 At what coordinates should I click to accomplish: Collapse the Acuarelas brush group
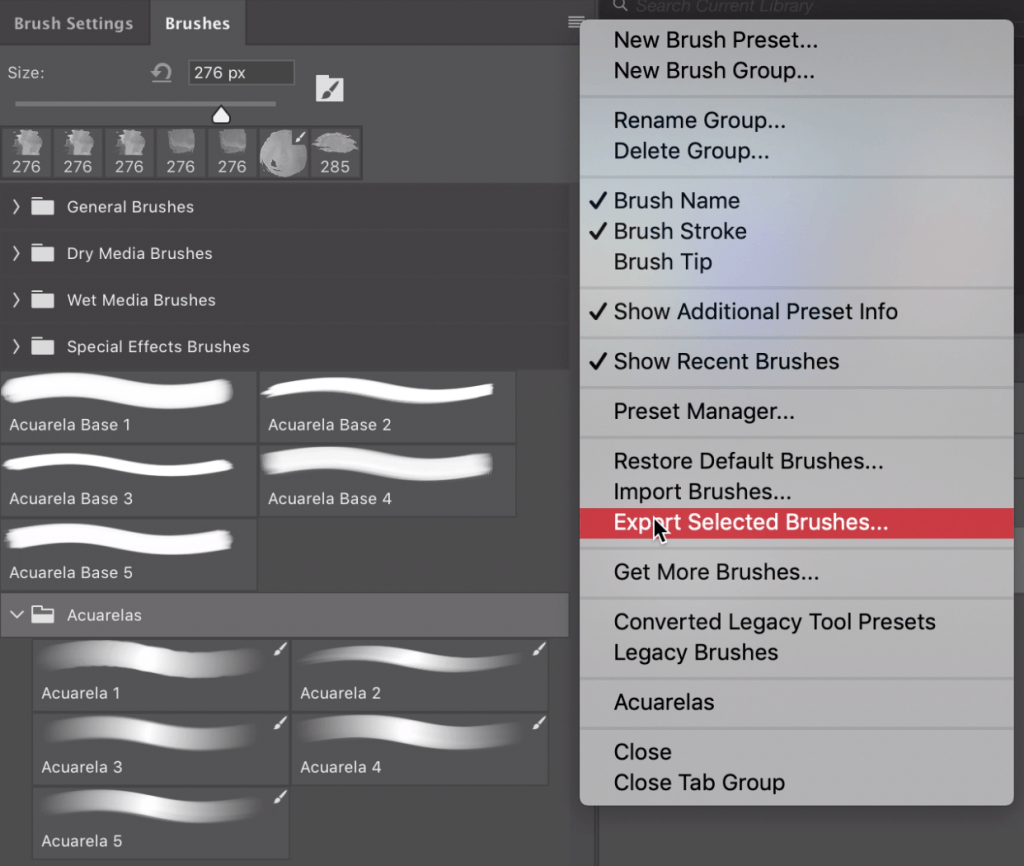click(x=16, y=615)
